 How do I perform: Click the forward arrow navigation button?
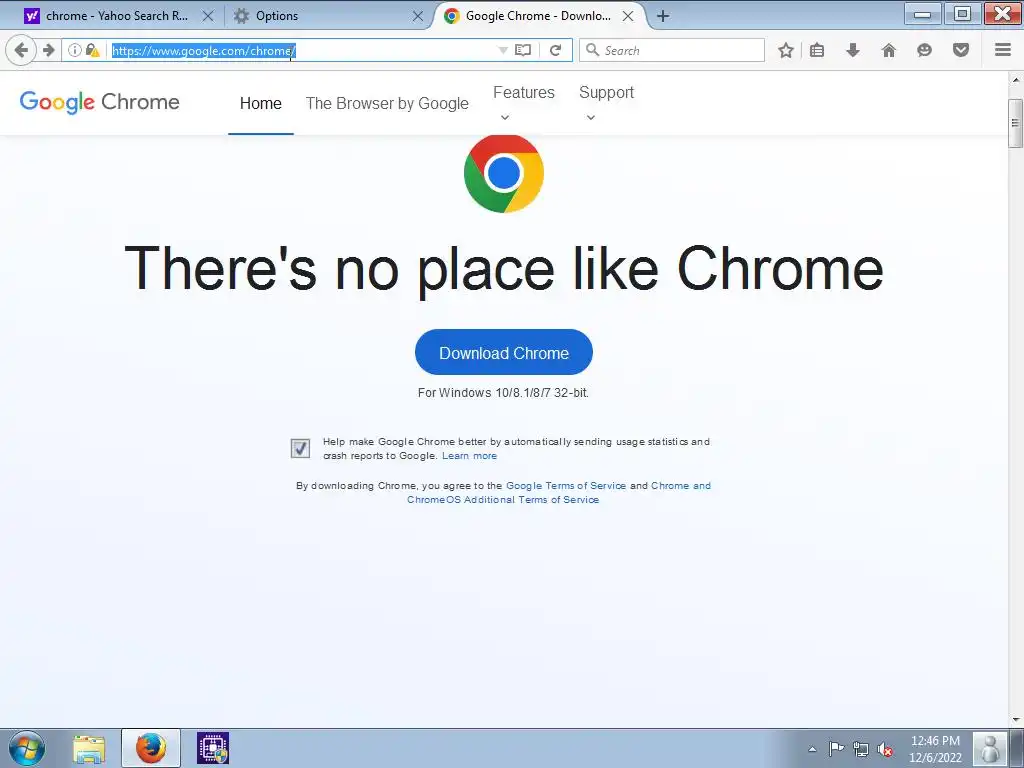pyautogui.click(x=49, y=50)
